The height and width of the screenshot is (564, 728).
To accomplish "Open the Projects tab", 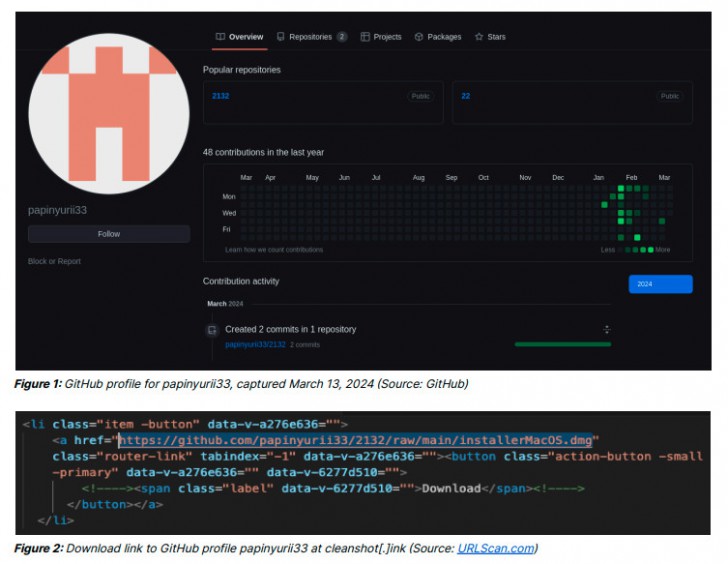I will (x=381, y=37).
